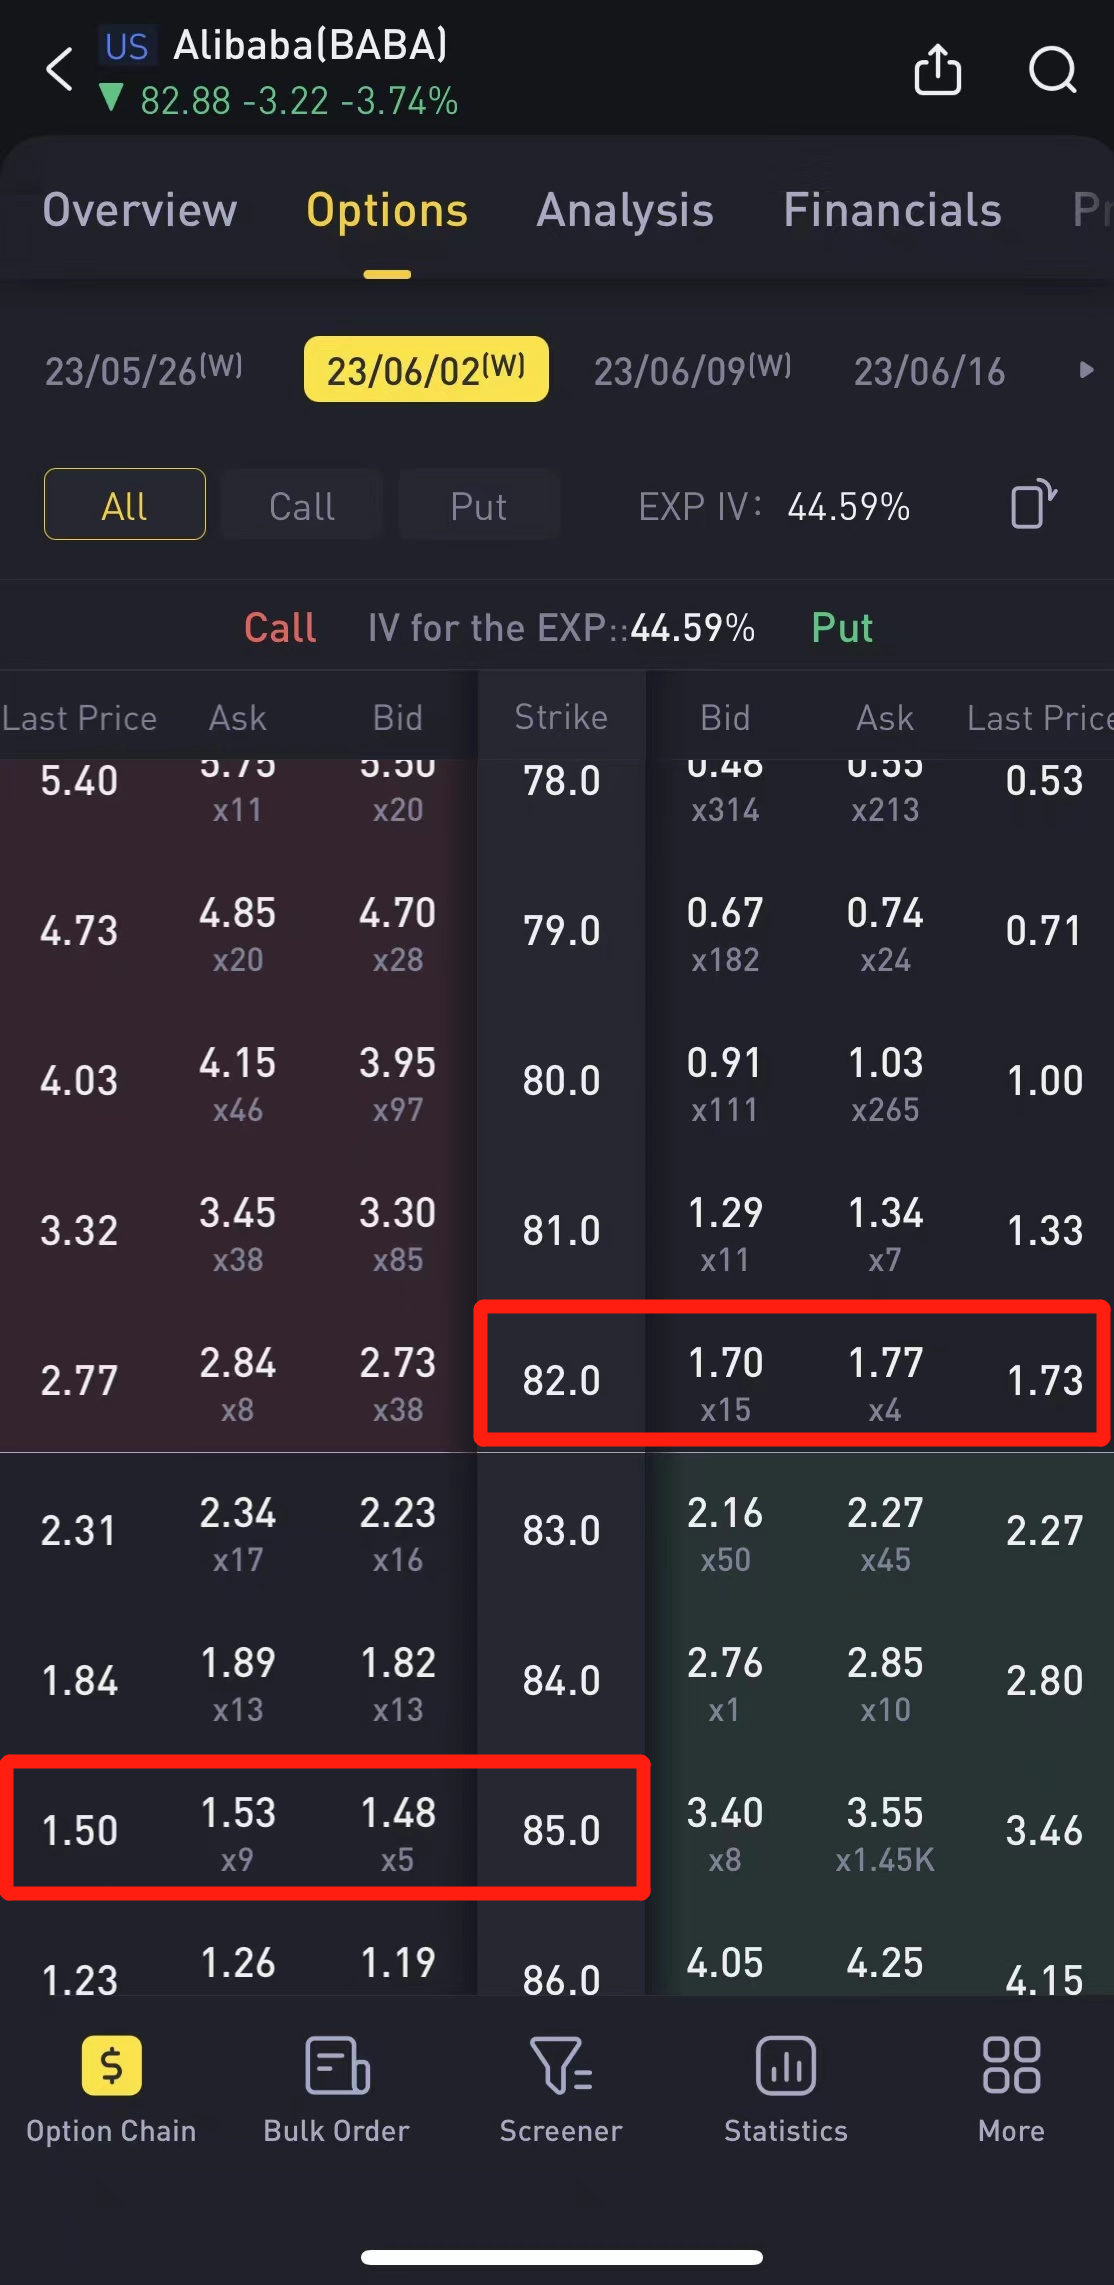Open the Statistics chart icon
The height and width of the screenshot is (2285, 1114).
tap(786, 2066)
